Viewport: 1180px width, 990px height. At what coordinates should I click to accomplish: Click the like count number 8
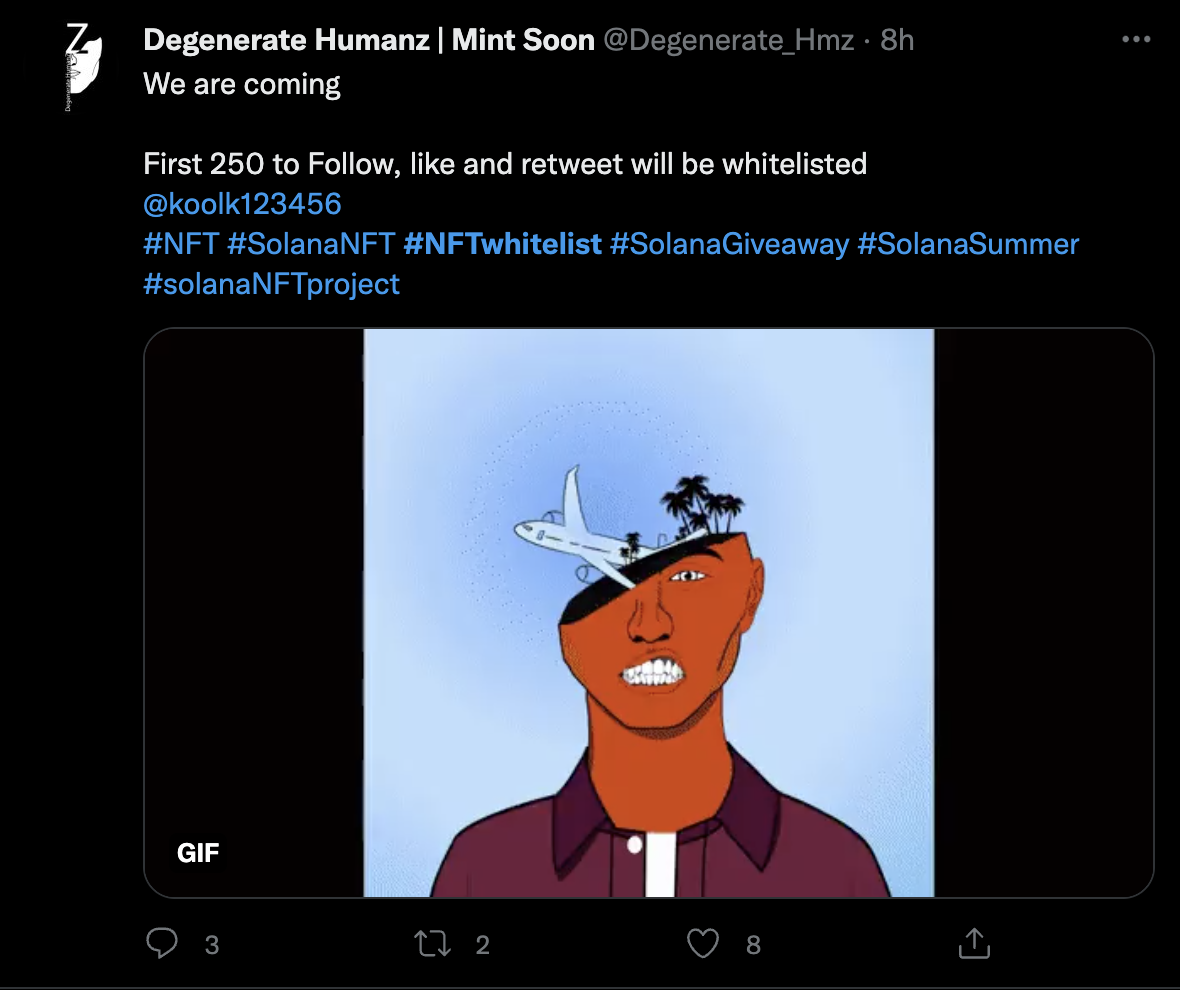(753, 945)
